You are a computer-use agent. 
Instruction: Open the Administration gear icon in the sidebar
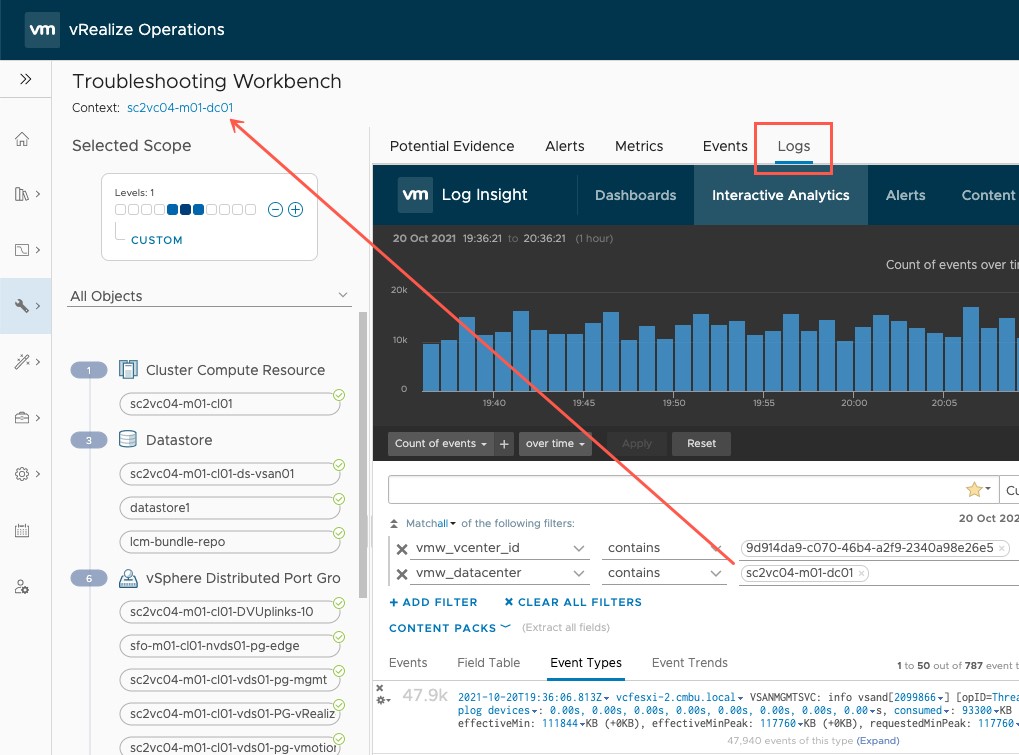[22, 474]
